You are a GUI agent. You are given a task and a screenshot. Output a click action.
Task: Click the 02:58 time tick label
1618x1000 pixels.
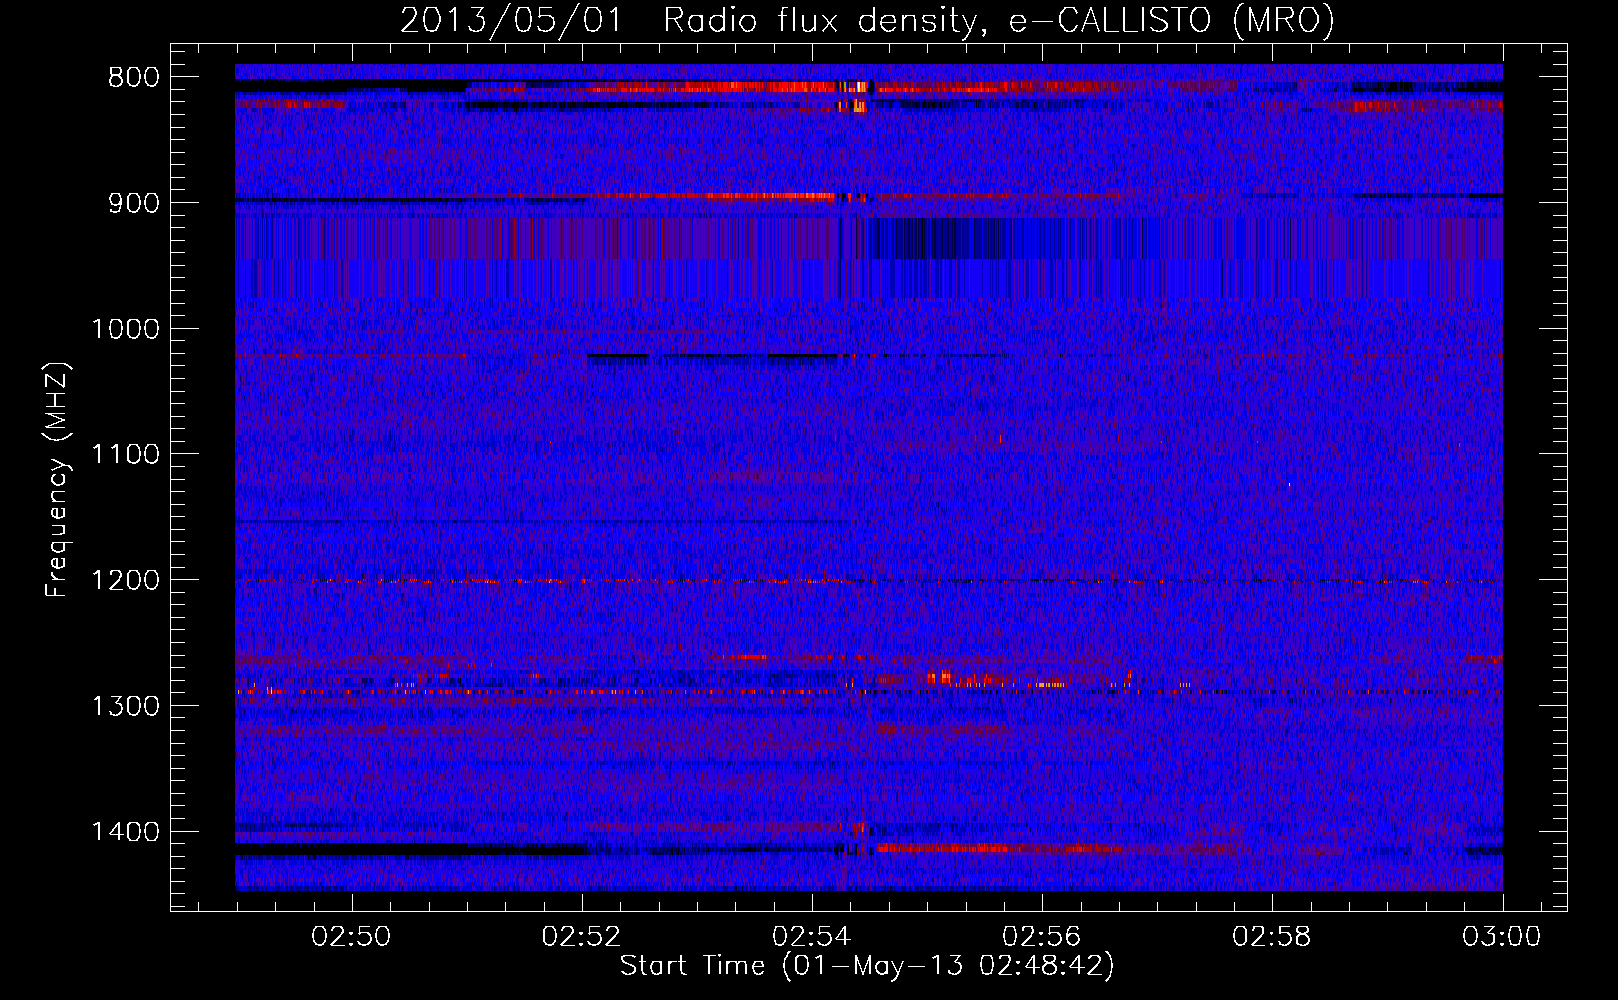click(x=1271, y=937)
